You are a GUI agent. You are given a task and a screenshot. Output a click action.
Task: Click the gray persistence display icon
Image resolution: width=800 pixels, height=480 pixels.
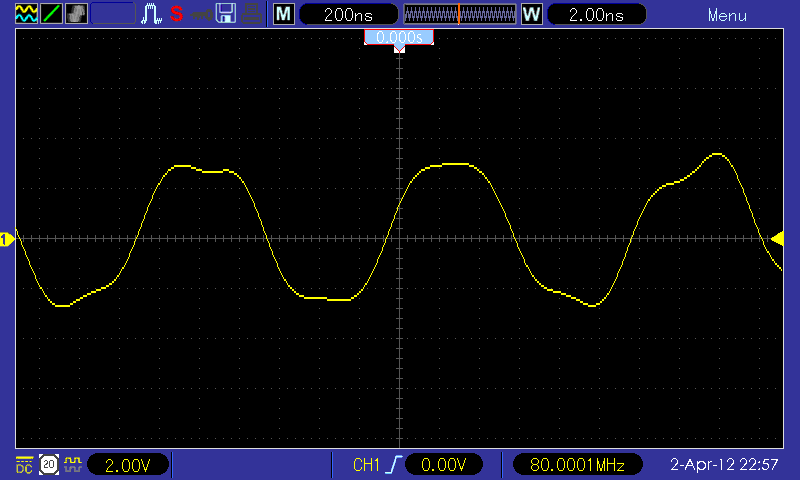point(76,14)
